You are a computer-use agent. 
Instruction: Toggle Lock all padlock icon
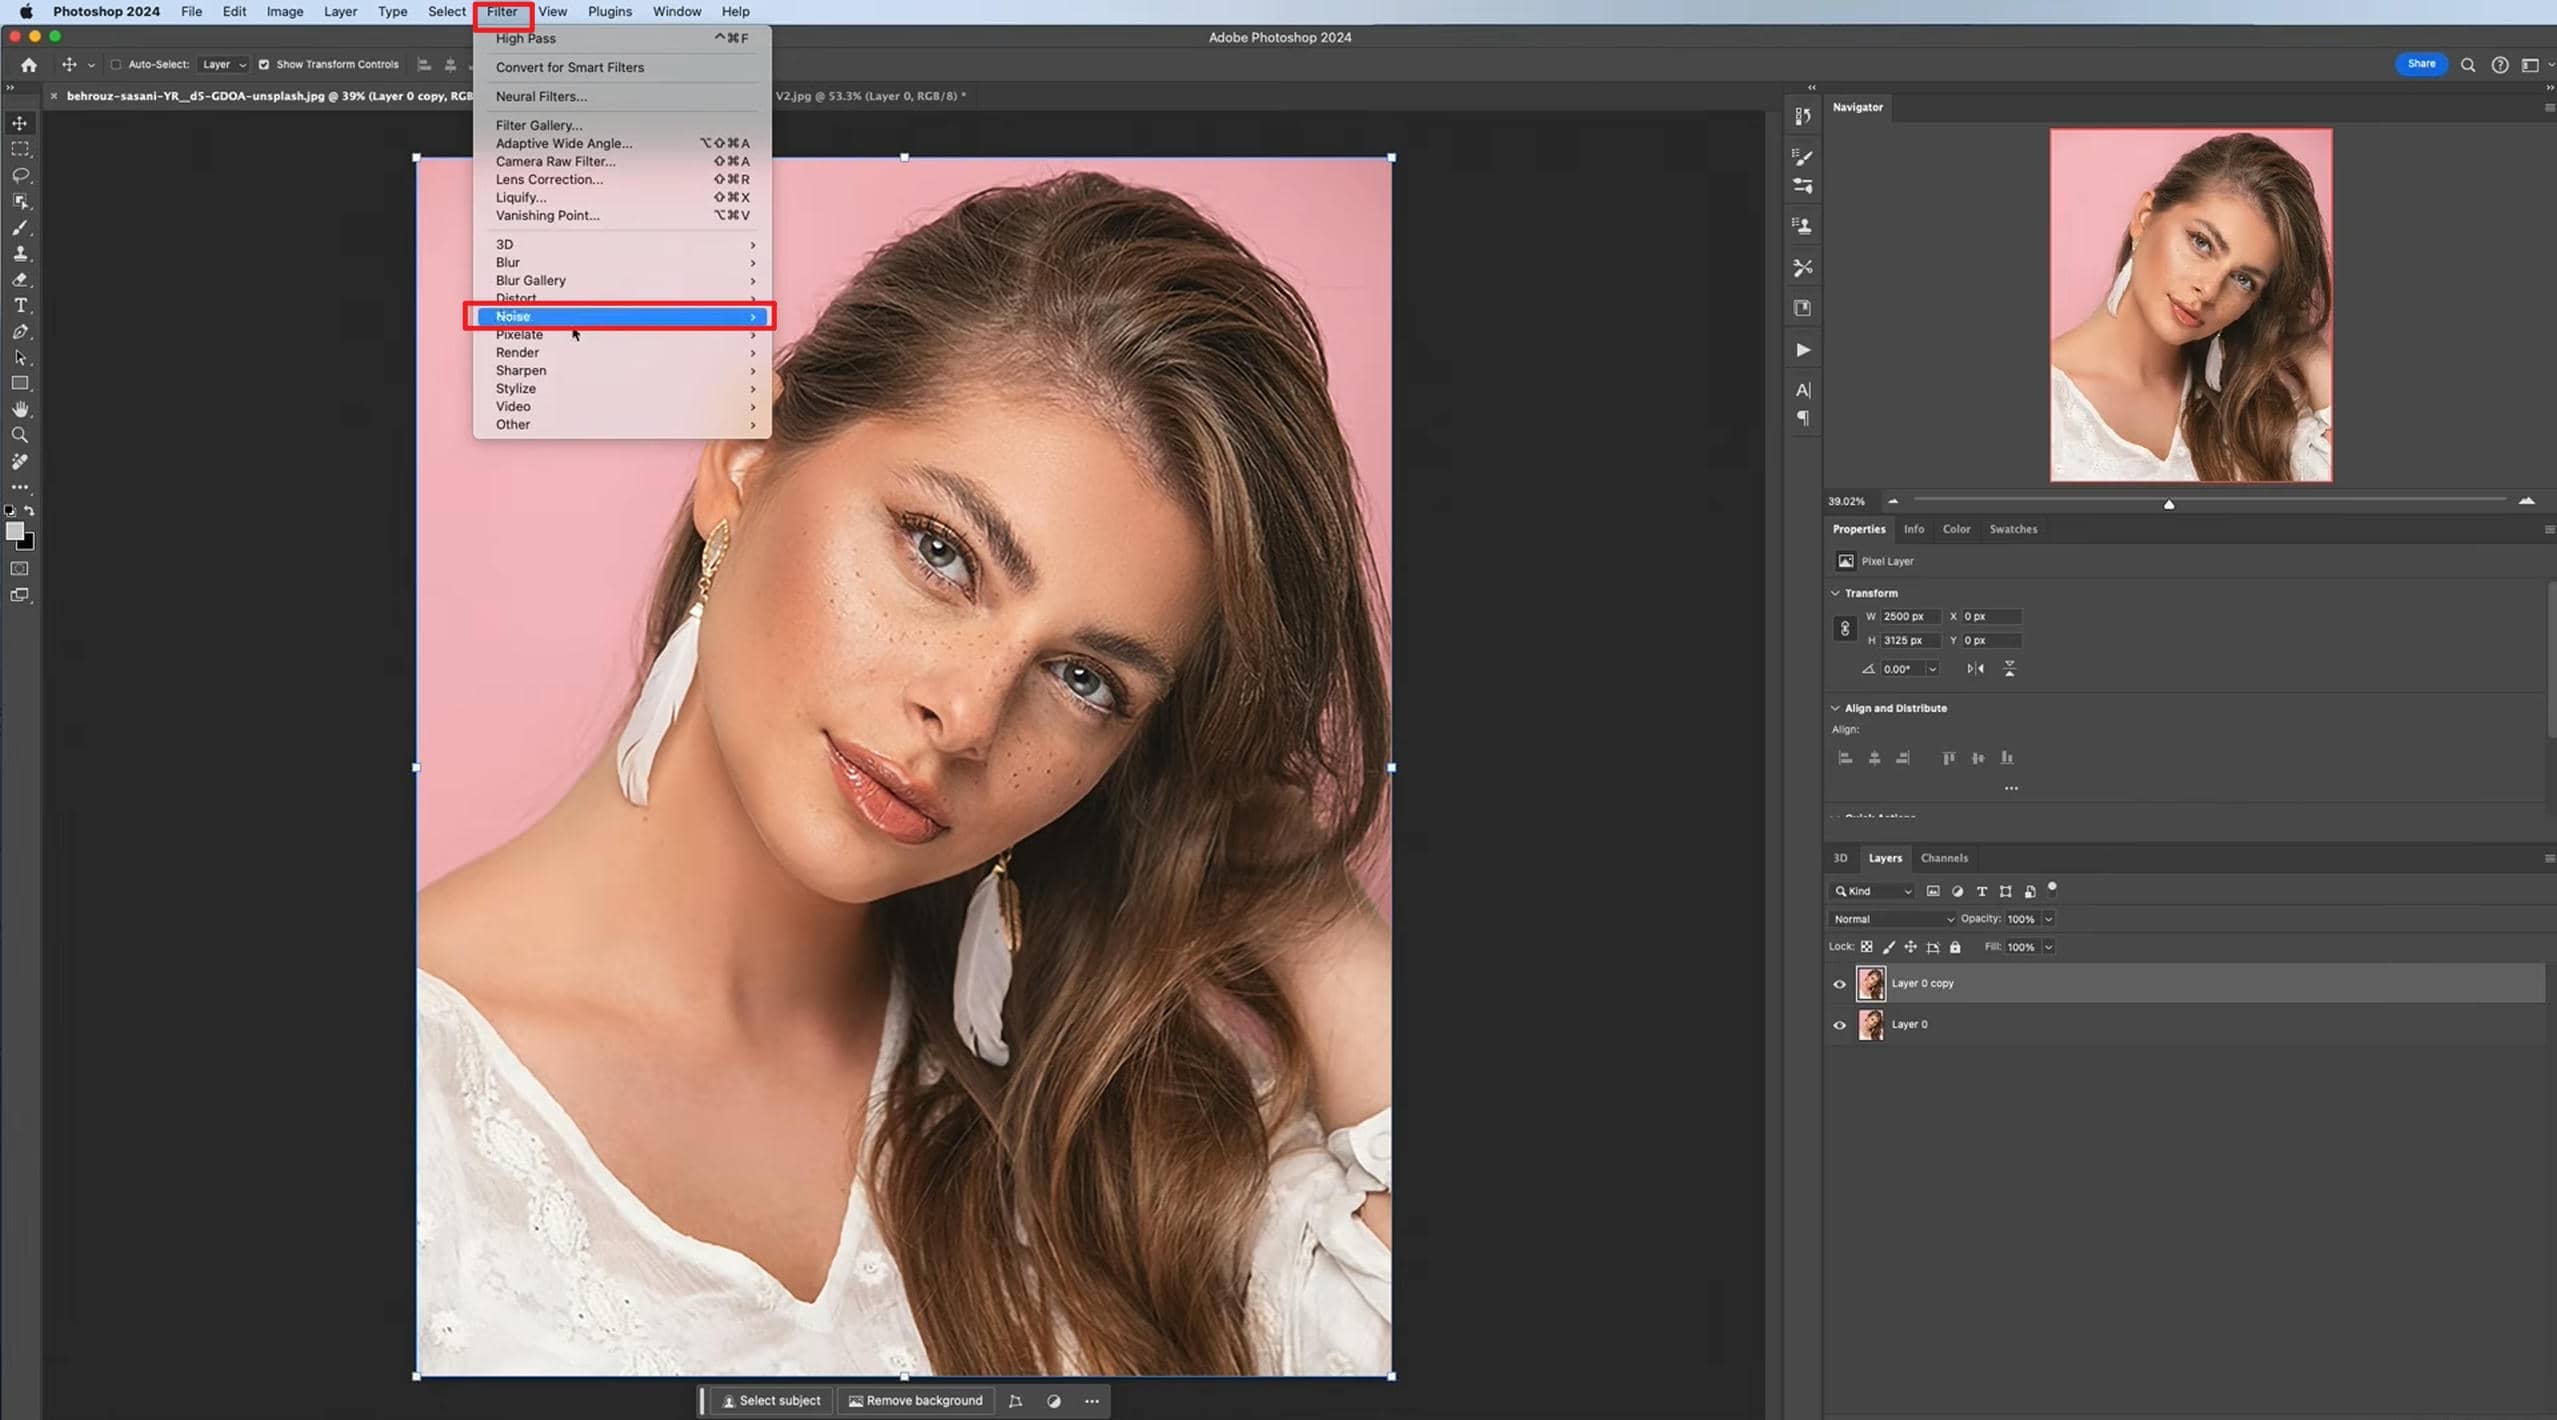click(x=1955, y=947)
